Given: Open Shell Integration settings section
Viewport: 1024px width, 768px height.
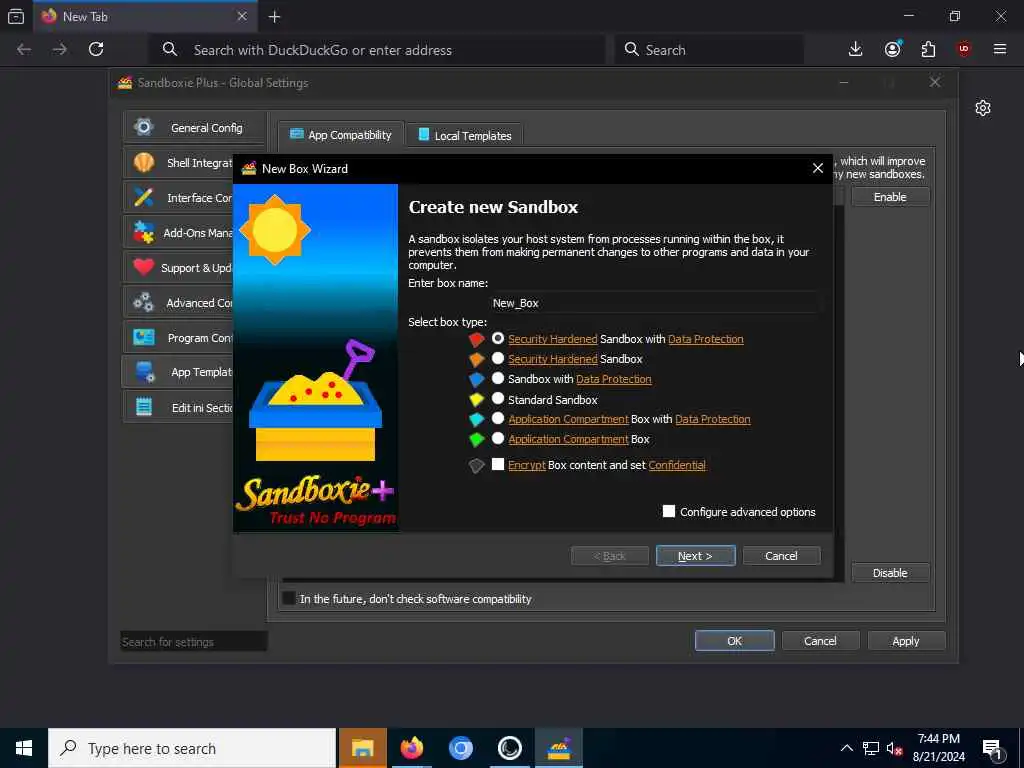Looking at the screenshot, I should tap(179, 163).
